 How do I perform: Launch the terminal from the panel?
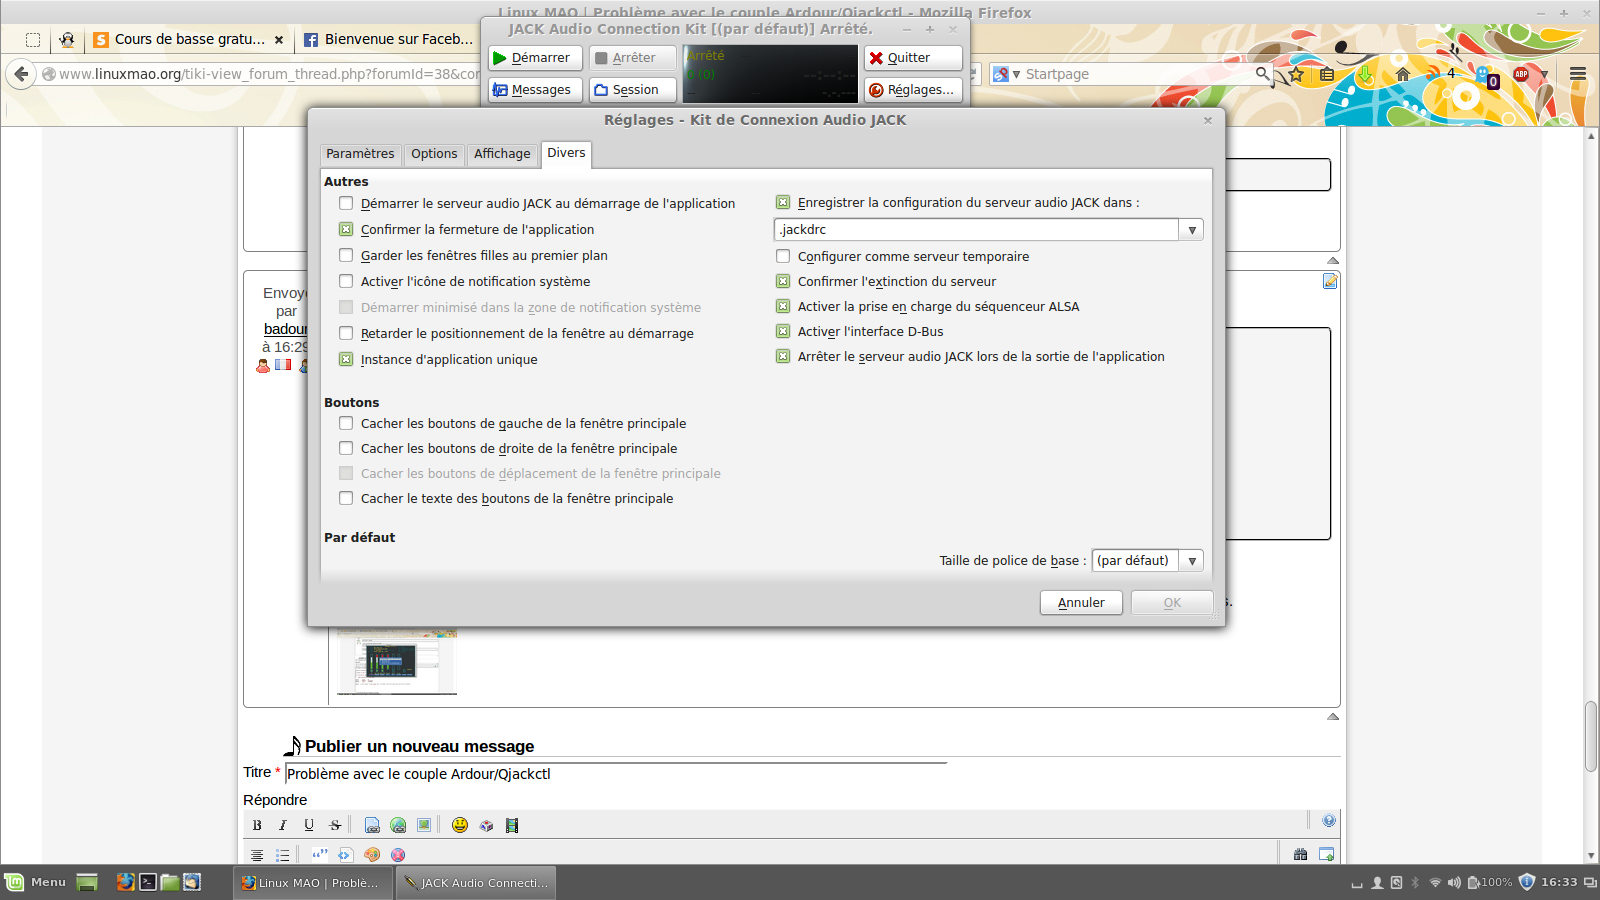tap(148, 882)
